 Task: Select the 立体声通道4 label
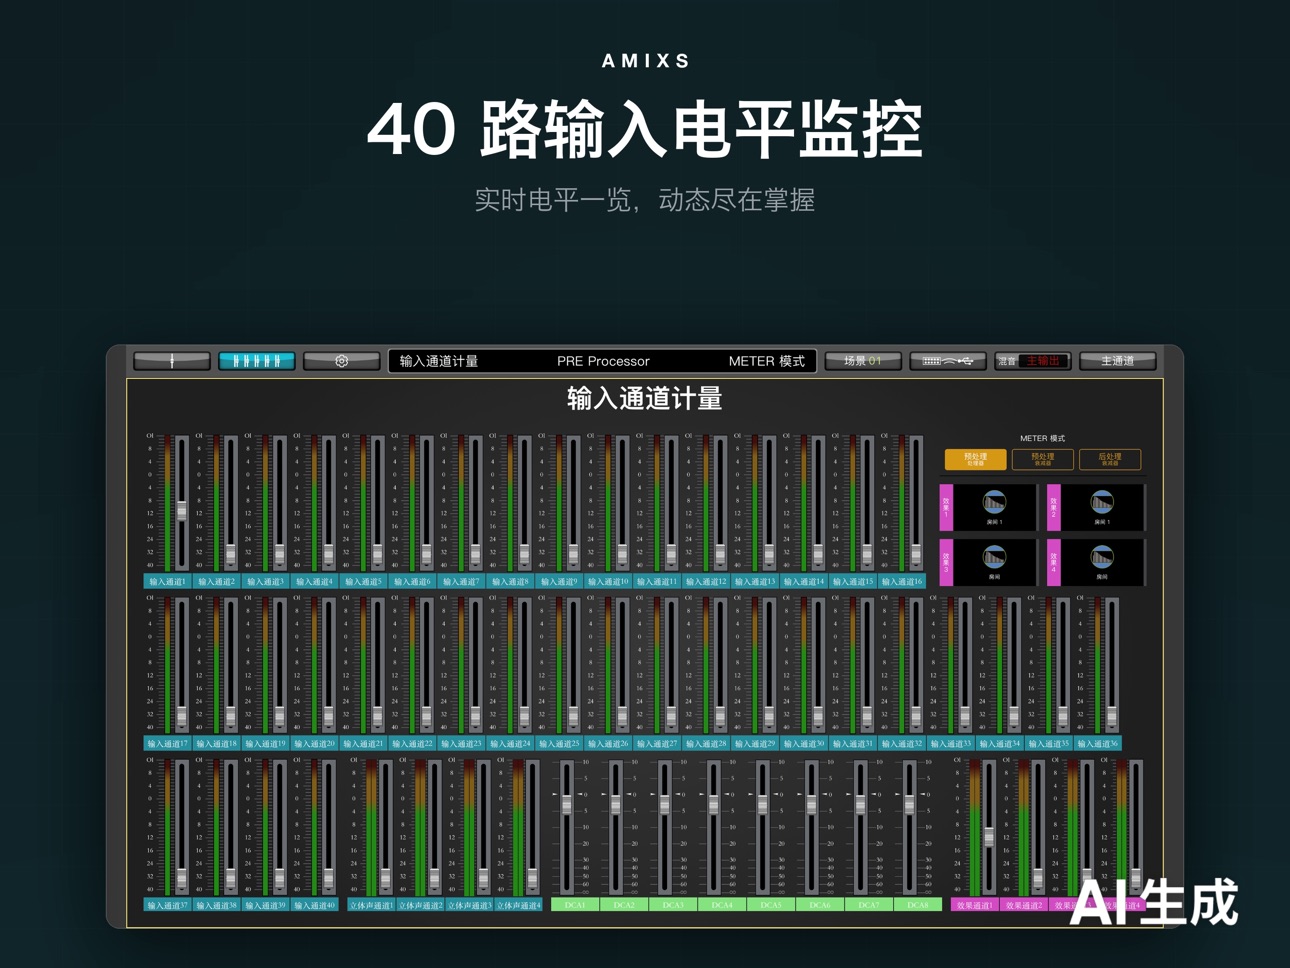point(518,905)
